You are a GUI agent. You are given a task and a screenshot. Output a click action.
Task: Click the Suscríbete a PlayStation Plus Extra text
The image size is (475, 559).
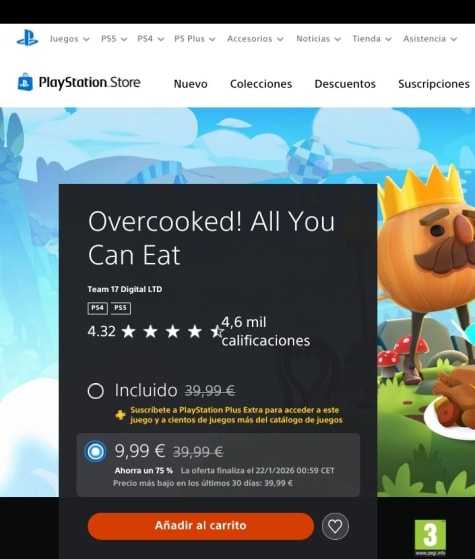pos(236,415)
